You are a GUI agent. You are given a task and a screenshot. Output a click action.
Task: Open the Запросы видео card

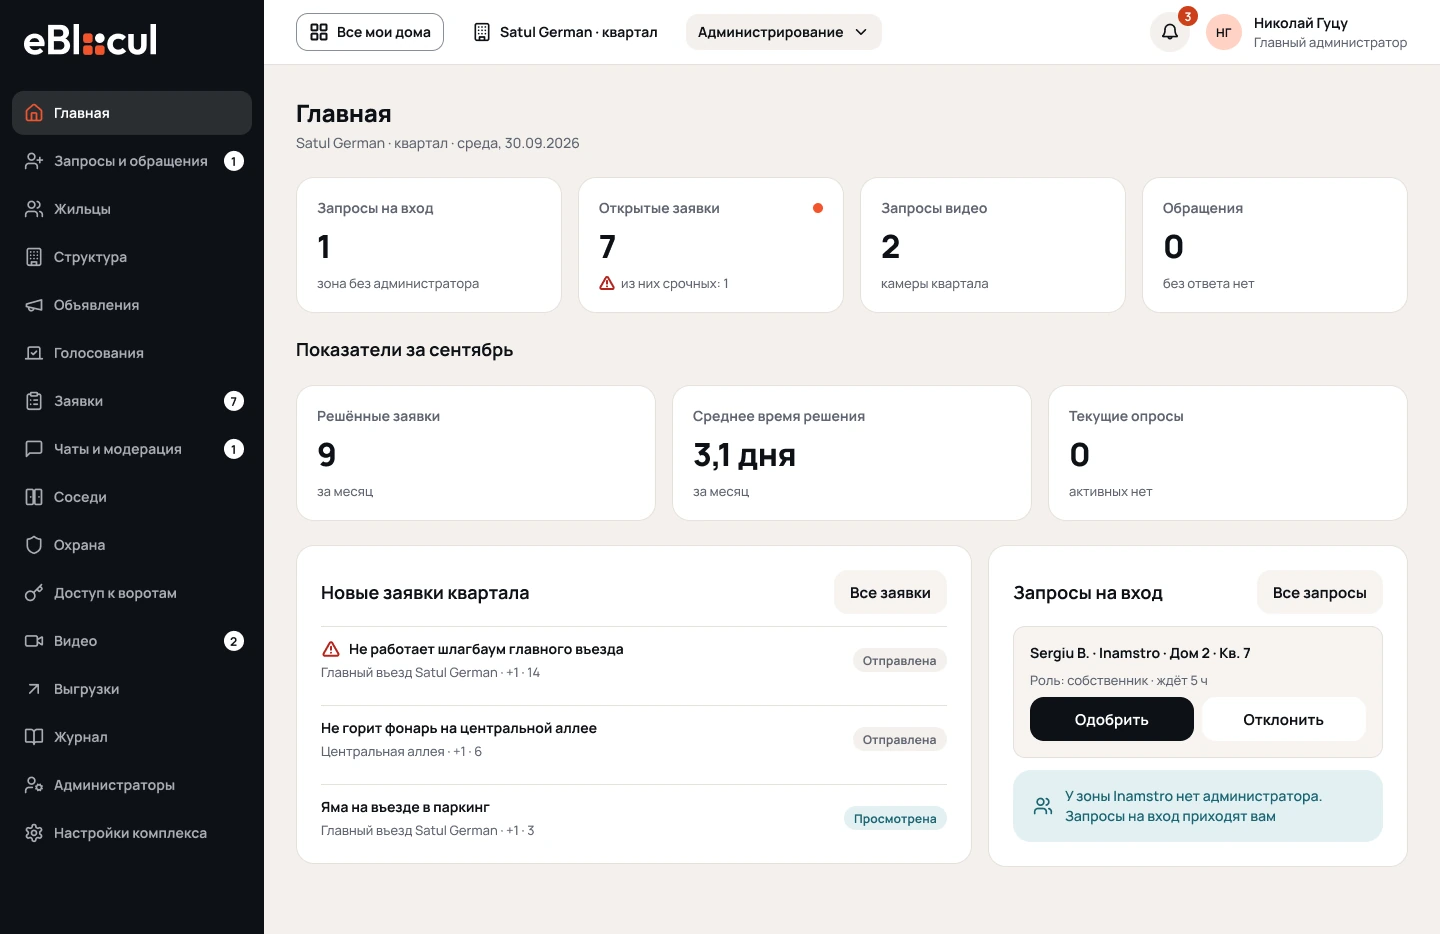pyautogui.click(x=993, y=245)
